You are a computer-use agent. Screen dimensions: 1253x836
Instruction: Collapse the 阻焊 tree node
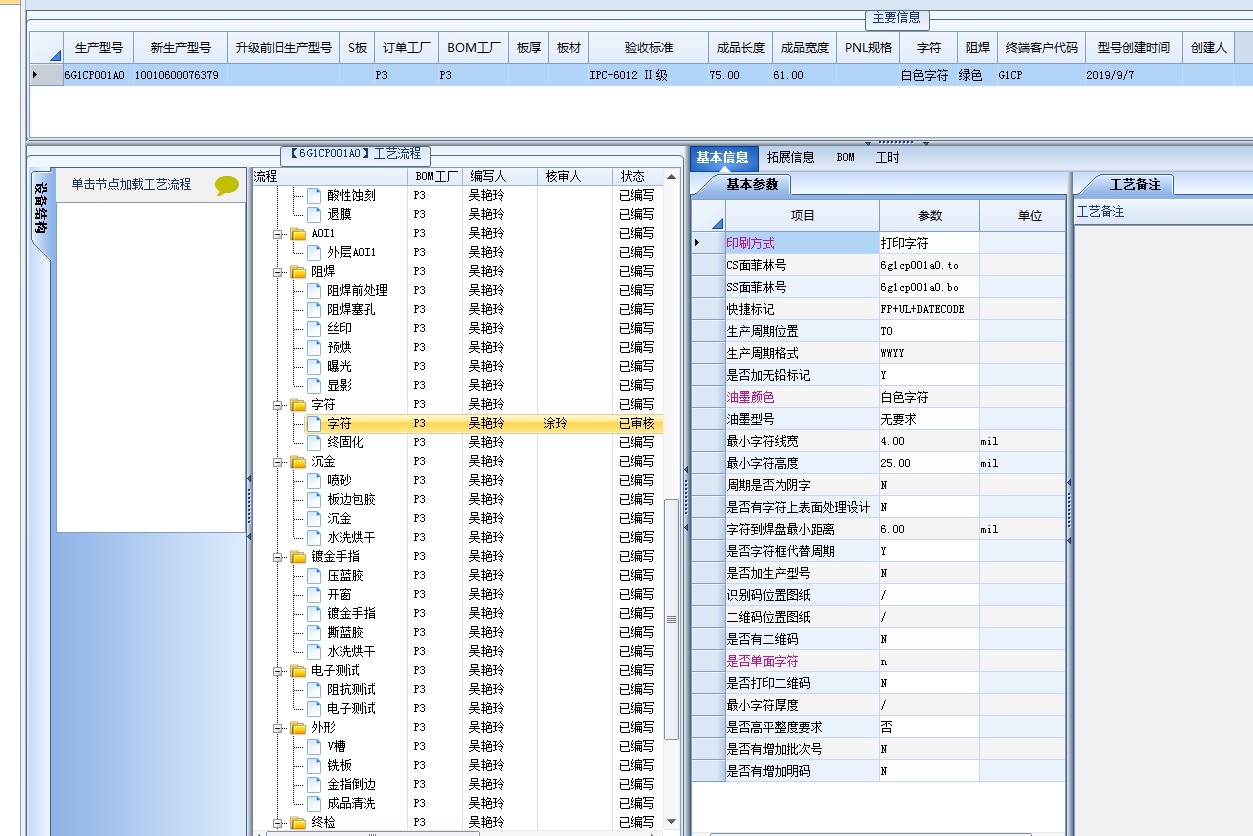click(x=278, y=271)
